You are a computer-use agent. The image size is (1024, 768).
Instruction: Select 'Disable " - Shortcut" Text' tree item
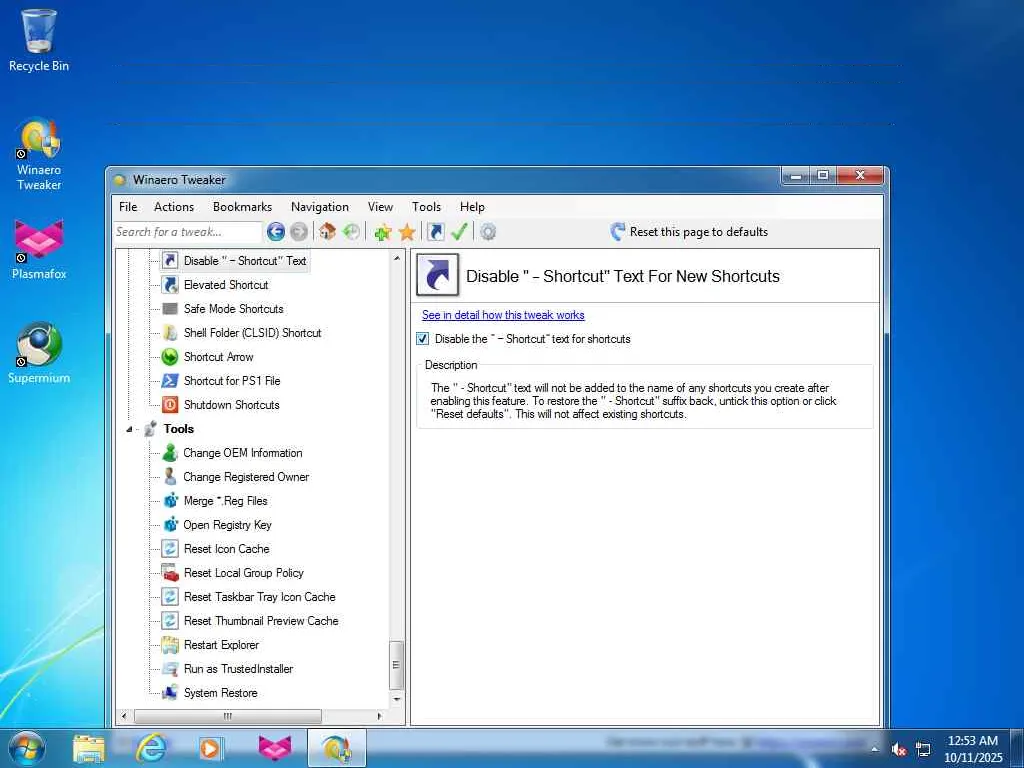[244, 261]
